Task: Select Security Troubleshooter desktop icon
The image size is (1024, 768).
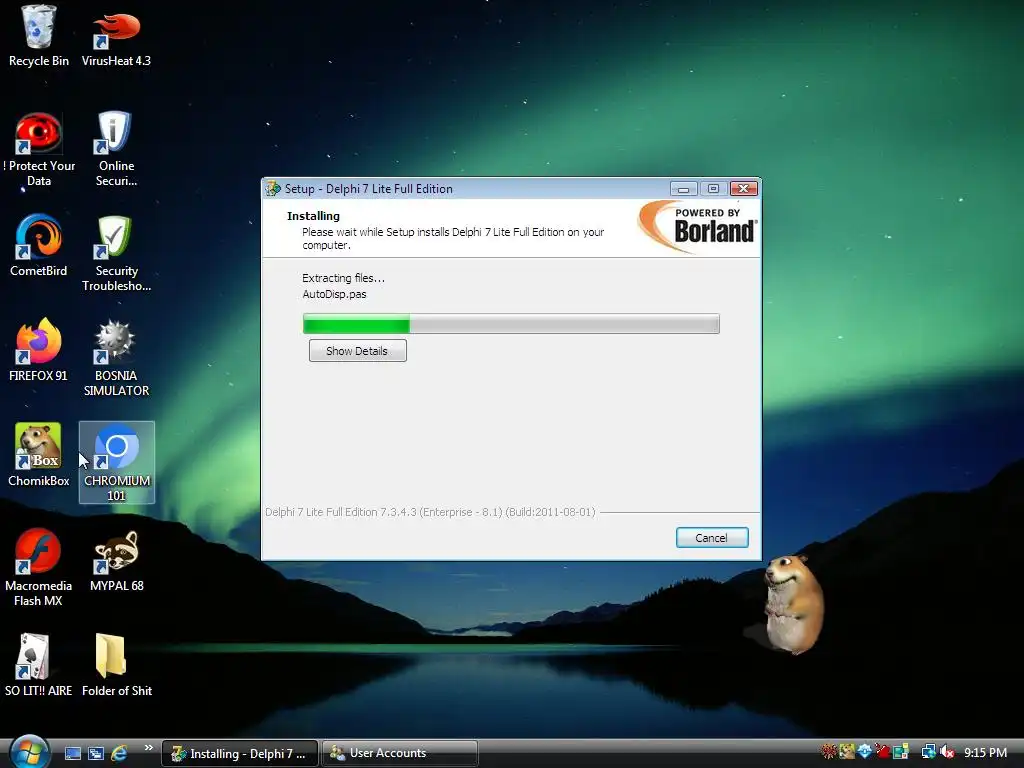Action: [x=116, y=253]
